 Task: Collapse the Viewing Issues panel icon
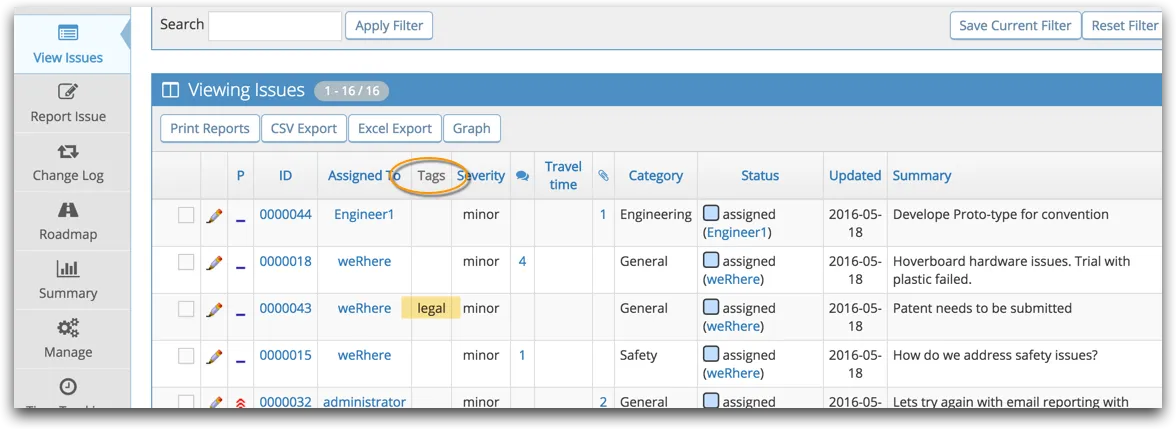[x=171, y=91]
